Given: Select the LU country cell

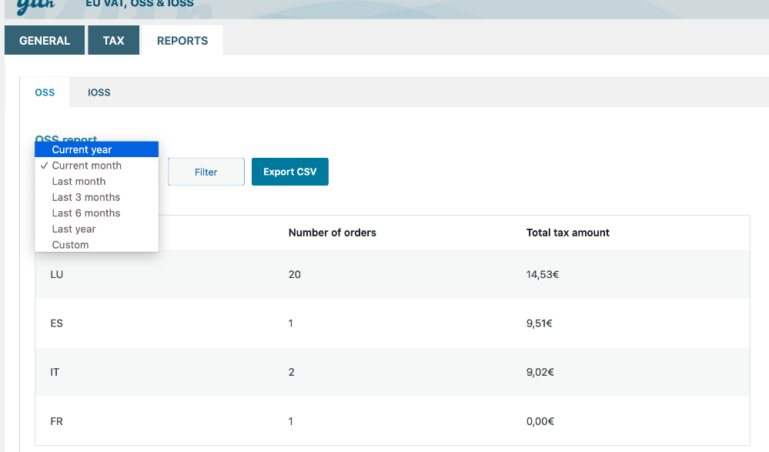Looking at the screenshot, I should tap(56, 275).
